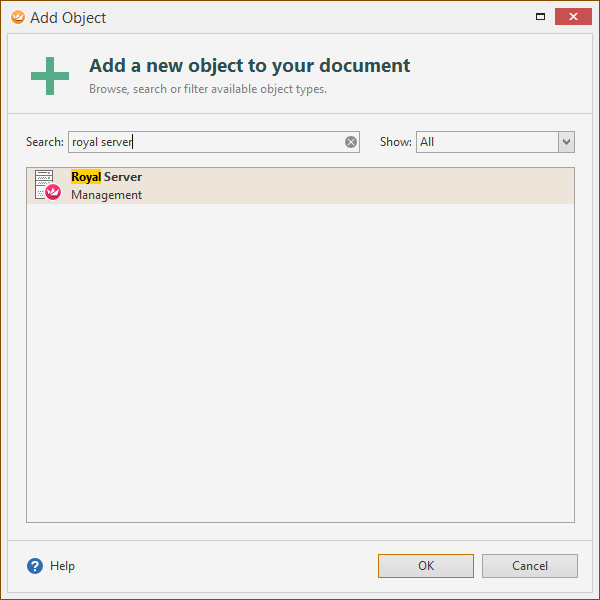Screen dimensions: 600x600
Task: Click the Search label
Action: tap(45, 142)
